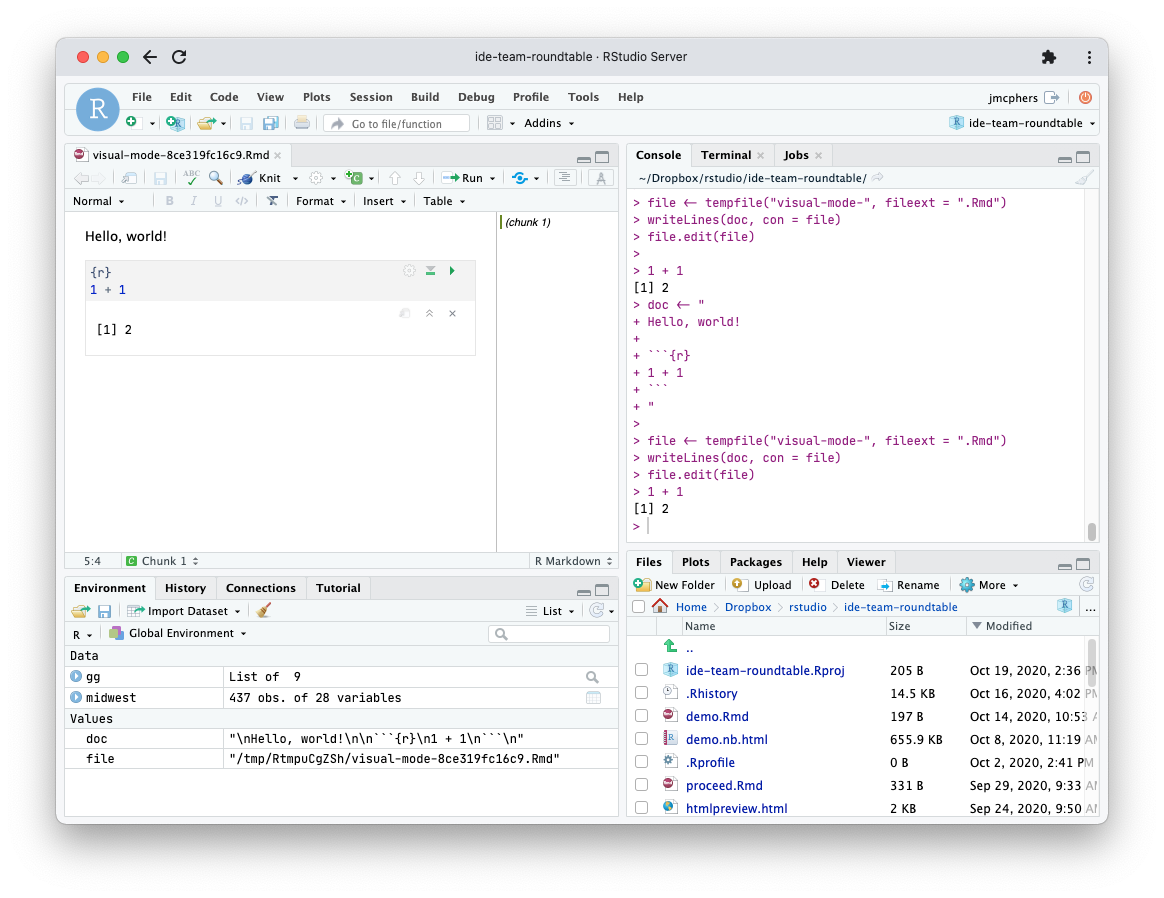Open the Find/Replace tool
This screenshot has height=898, width=1164.
215,177
